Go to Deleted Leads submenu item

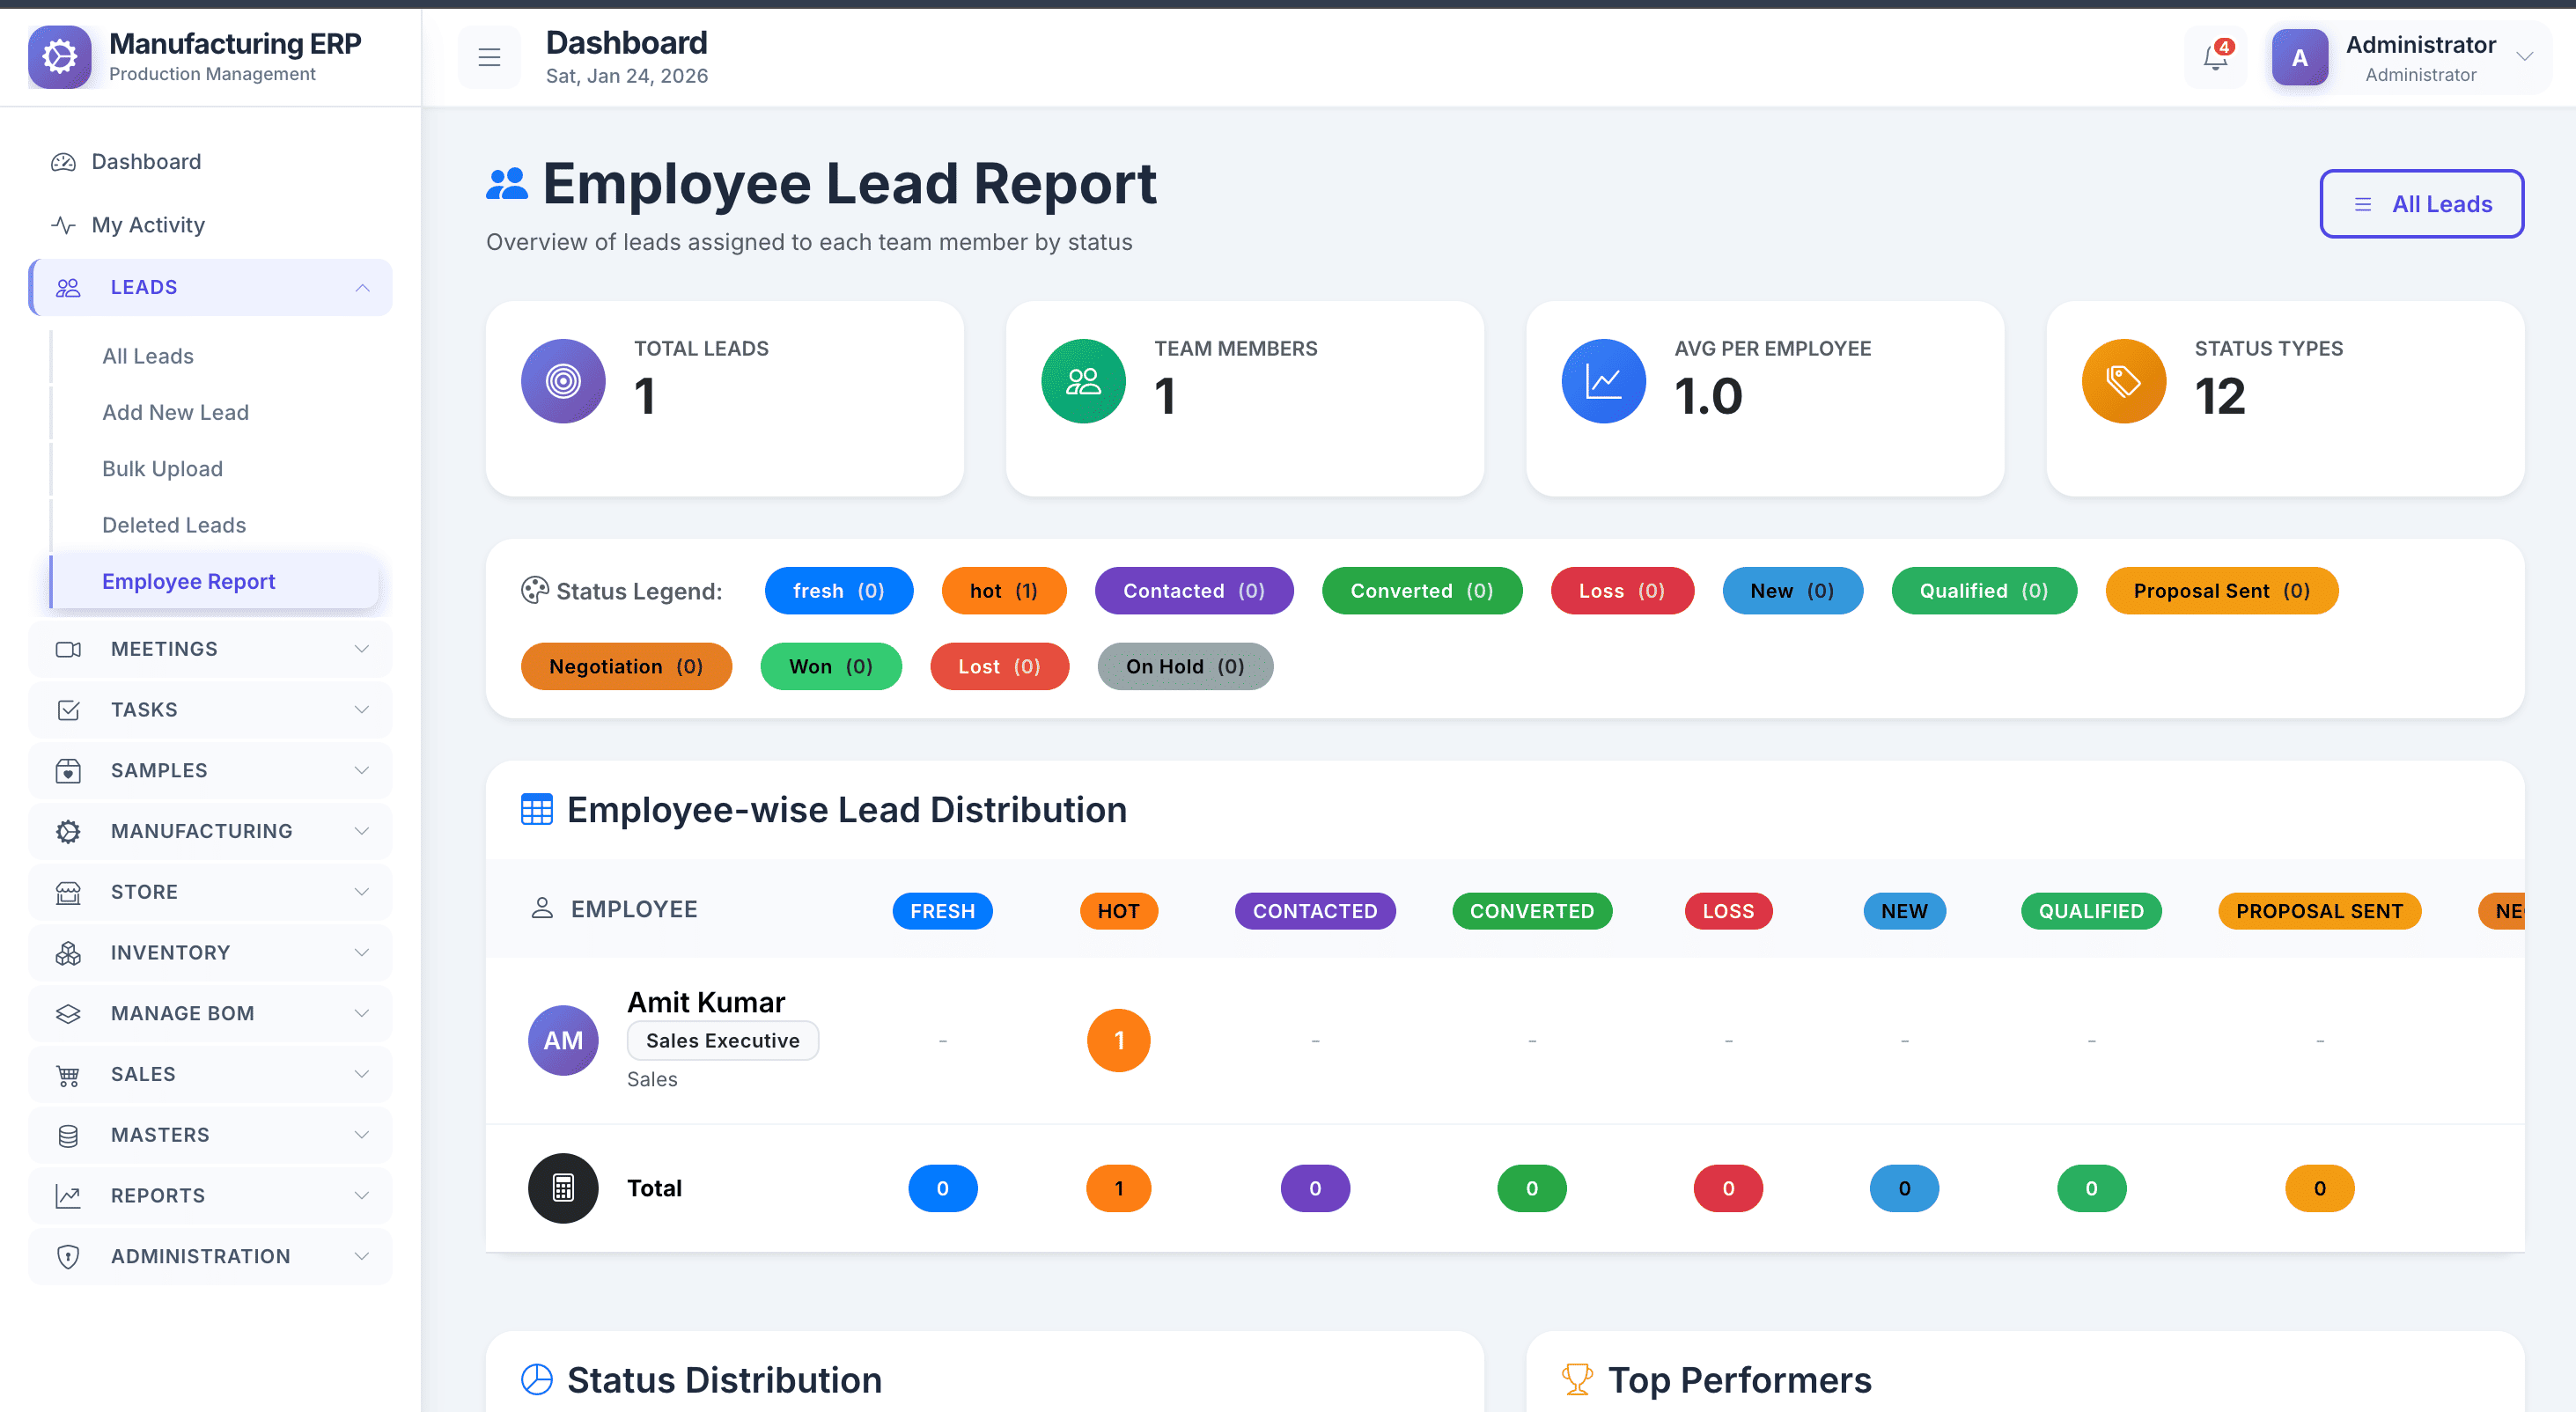tap(174, 525)
